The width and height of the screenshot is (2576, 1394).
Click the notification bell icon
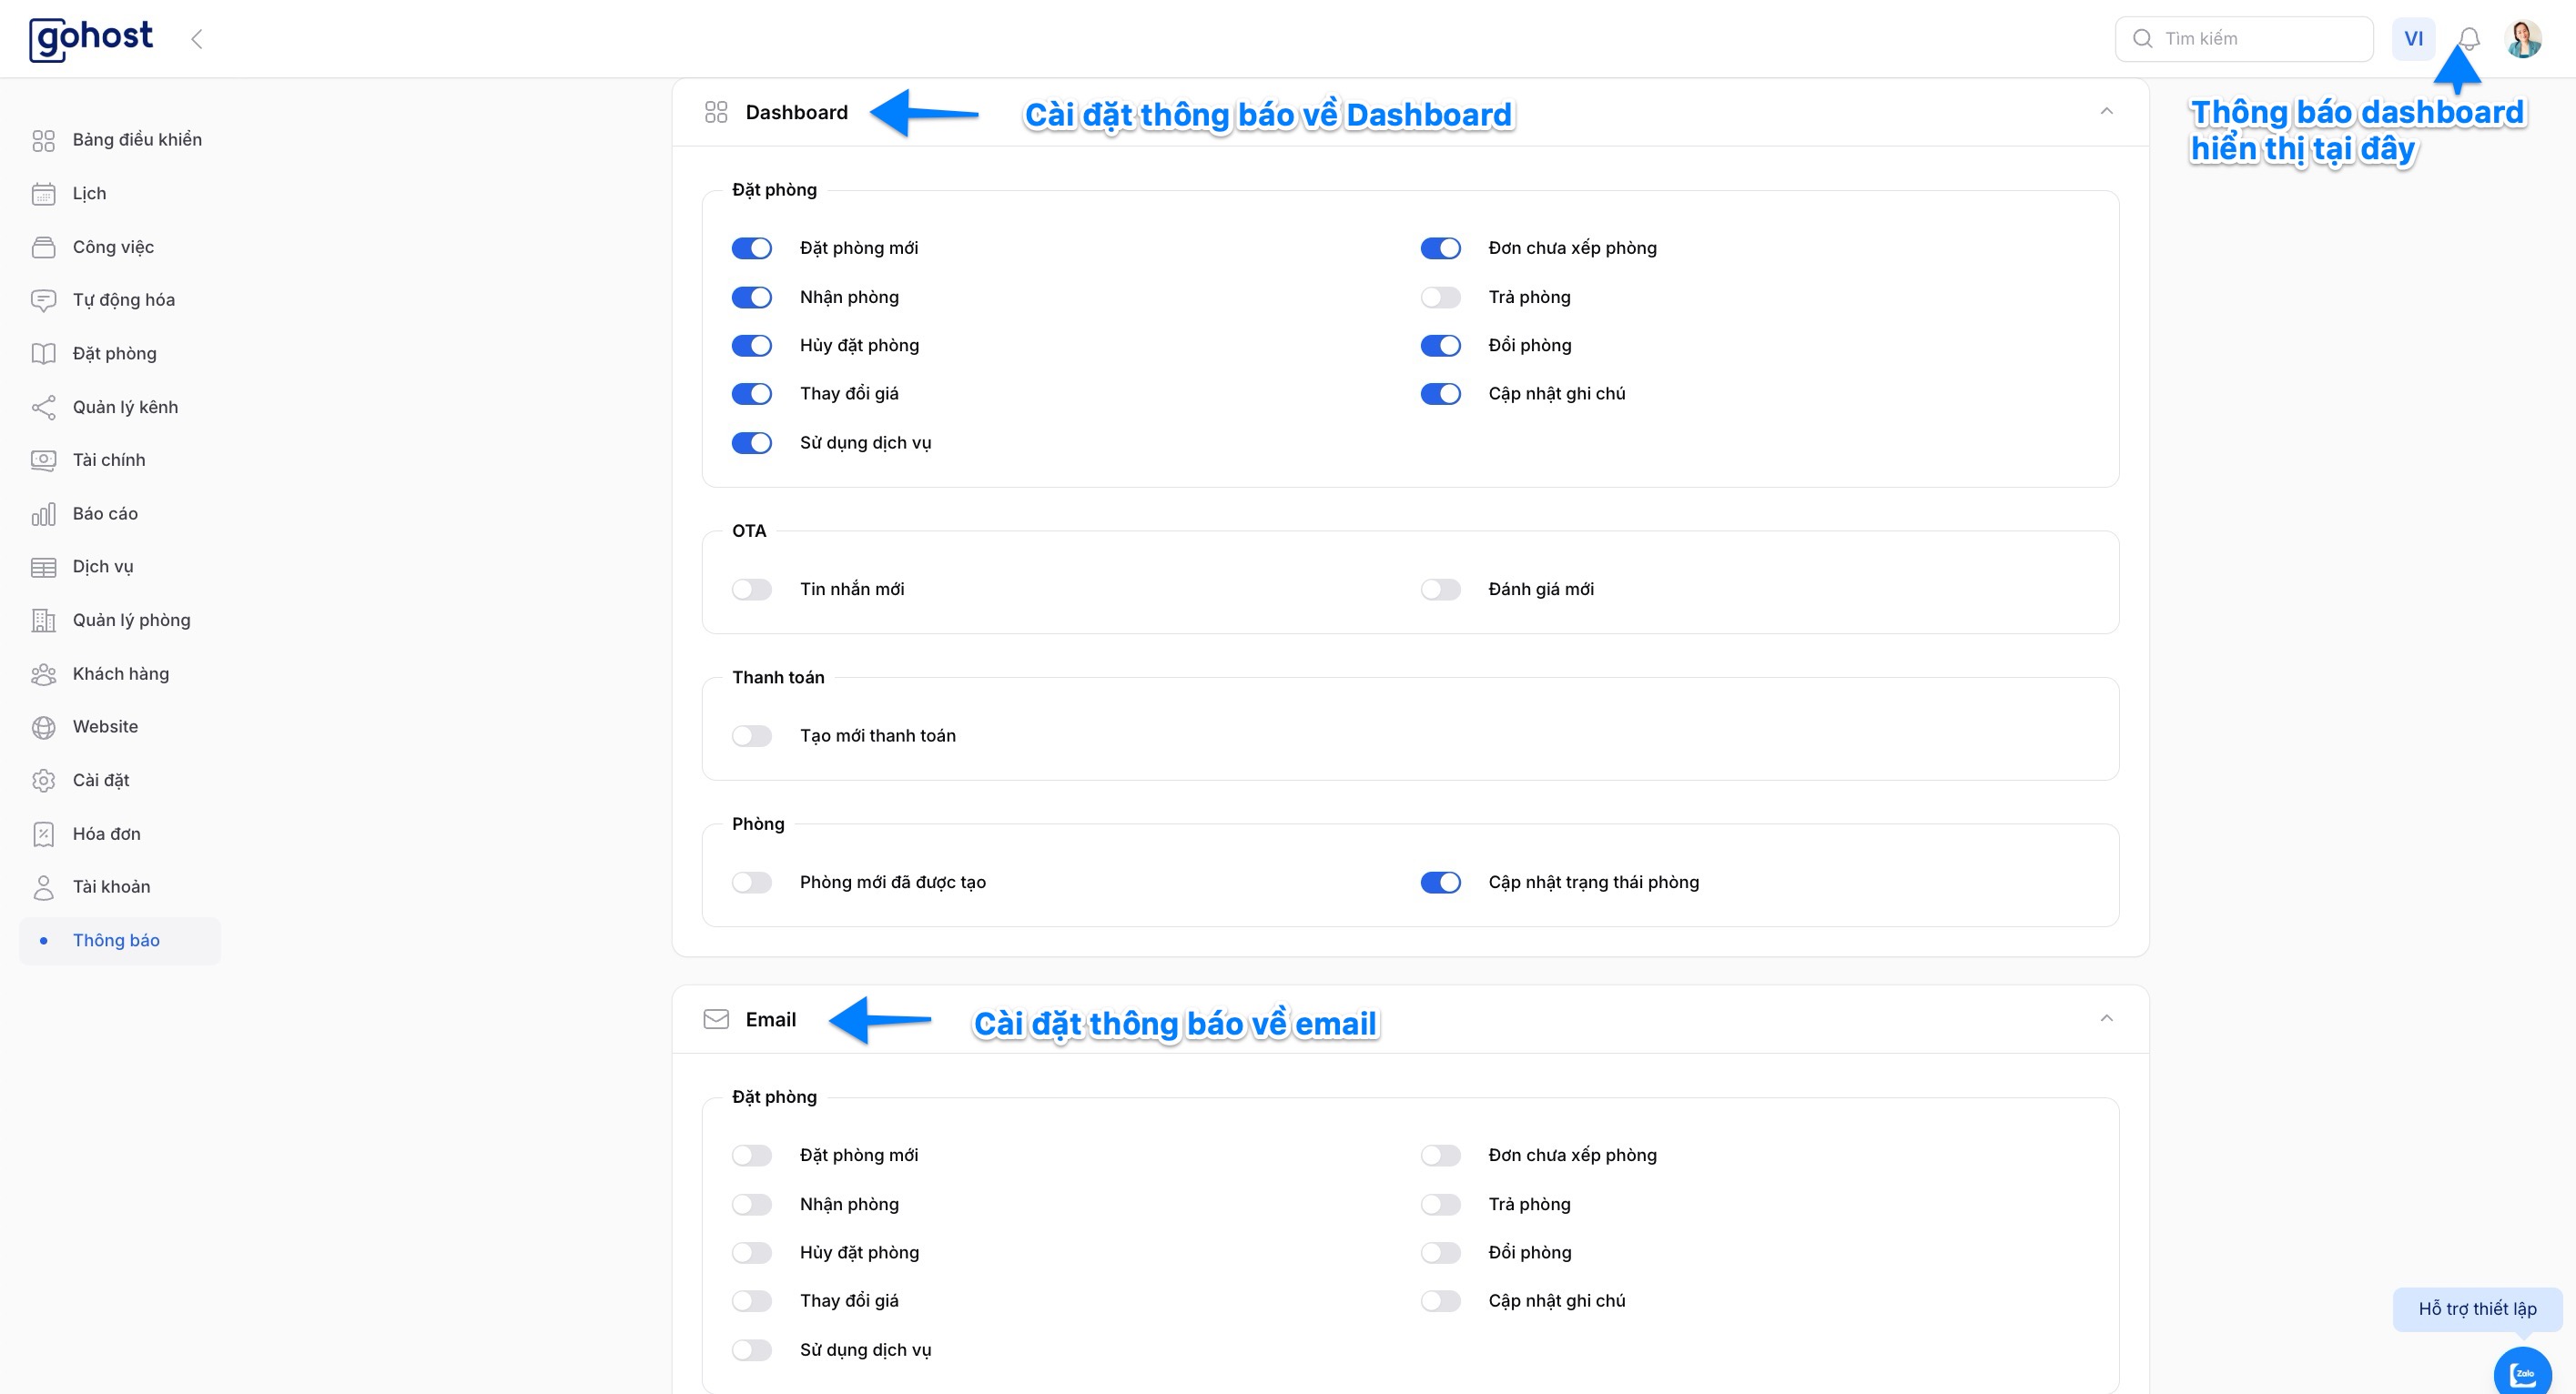pyautogui.click(x=2468, y=39)
